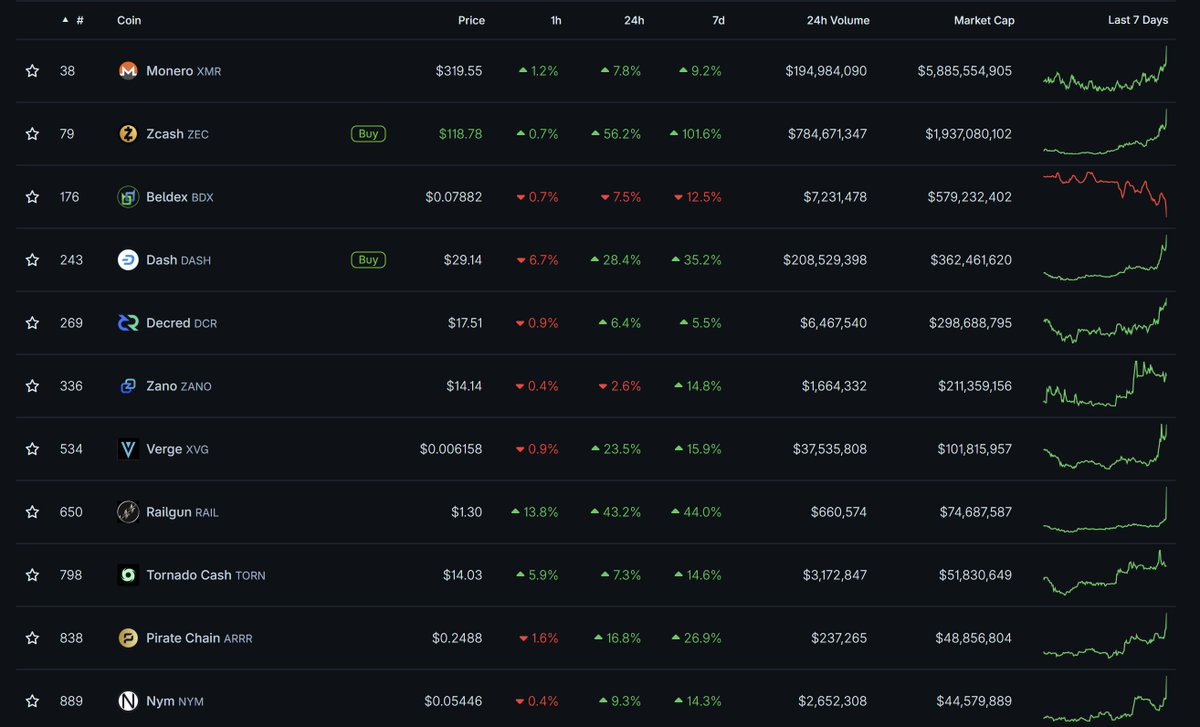This screenshot has width=1200, height=727.
Task: Click Monero price $319.55
Action: point(460,71)
